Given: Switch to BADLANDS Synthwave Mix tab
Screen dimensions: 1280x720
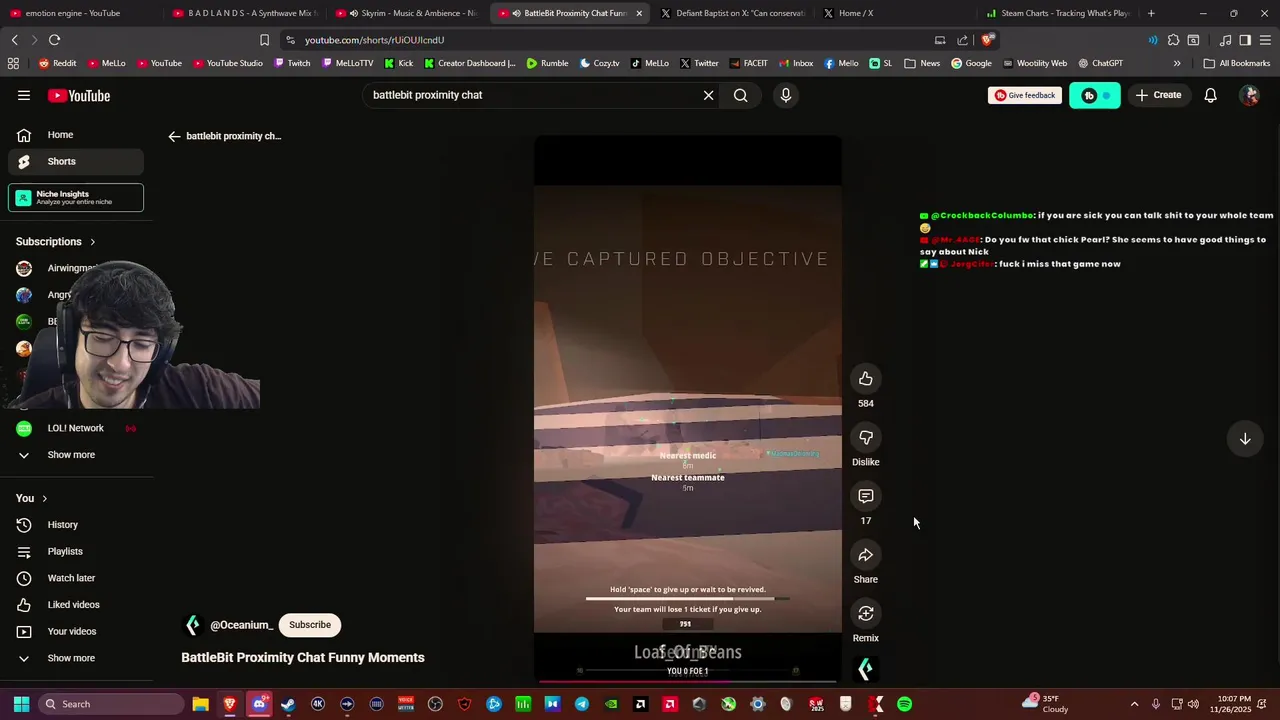Looking at the screenshot, I should pos(244,13).
